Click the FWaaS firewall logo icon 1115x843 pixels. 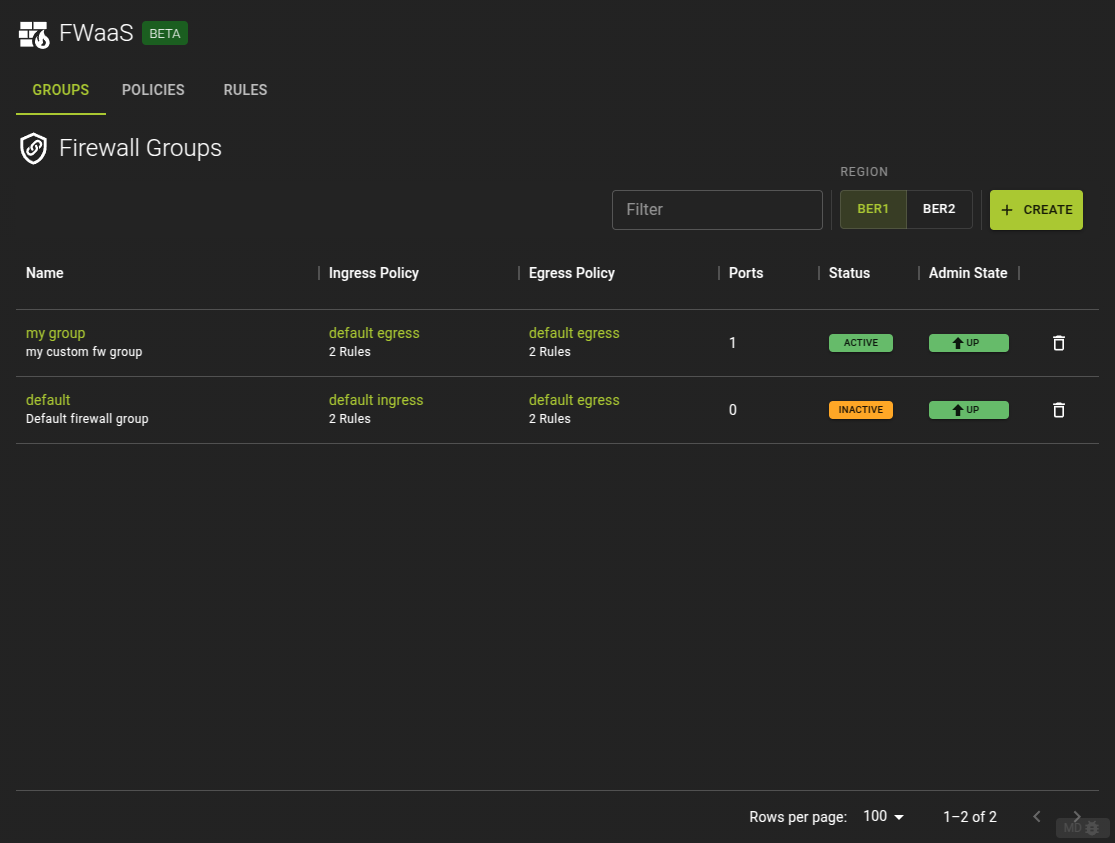tap(33, 34)
